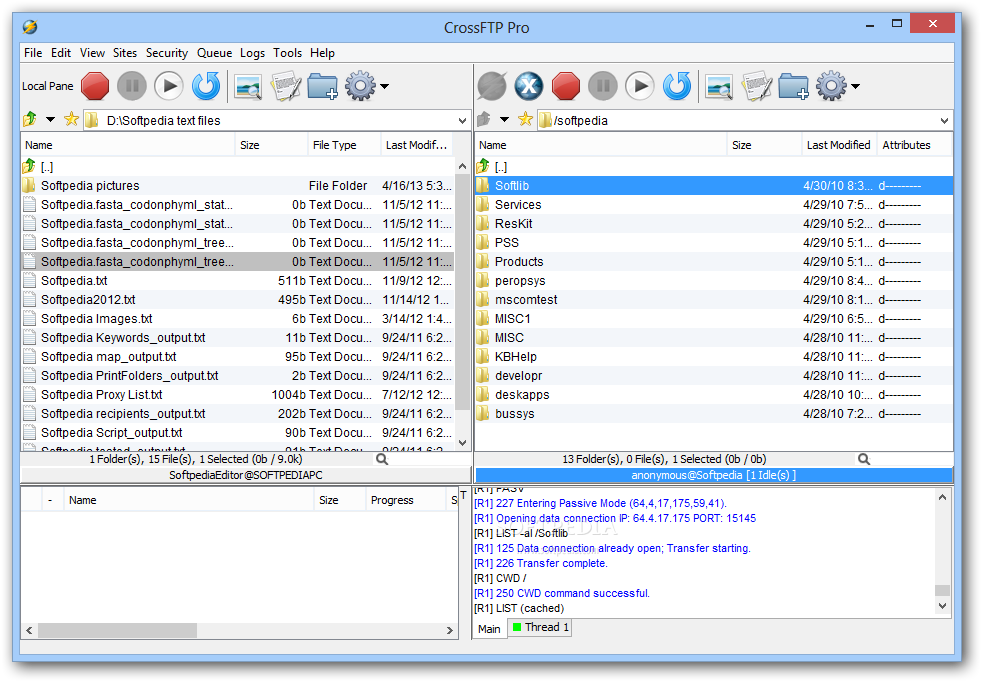Click the remote pane search magnifier
Viewport: 982px width, 682px height.
tap(864, 459)
